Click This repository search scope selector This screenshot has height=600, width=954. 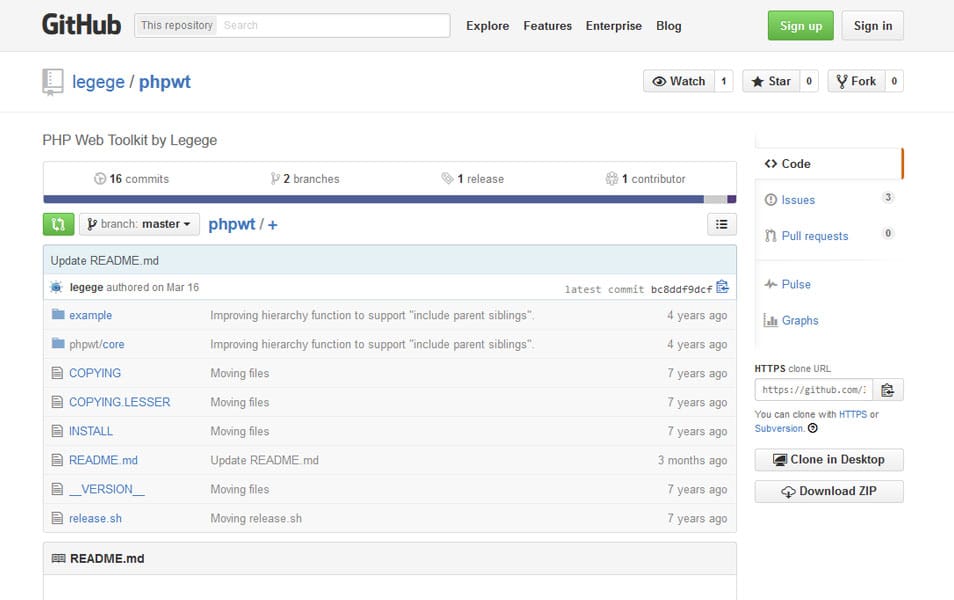point(176,26)
